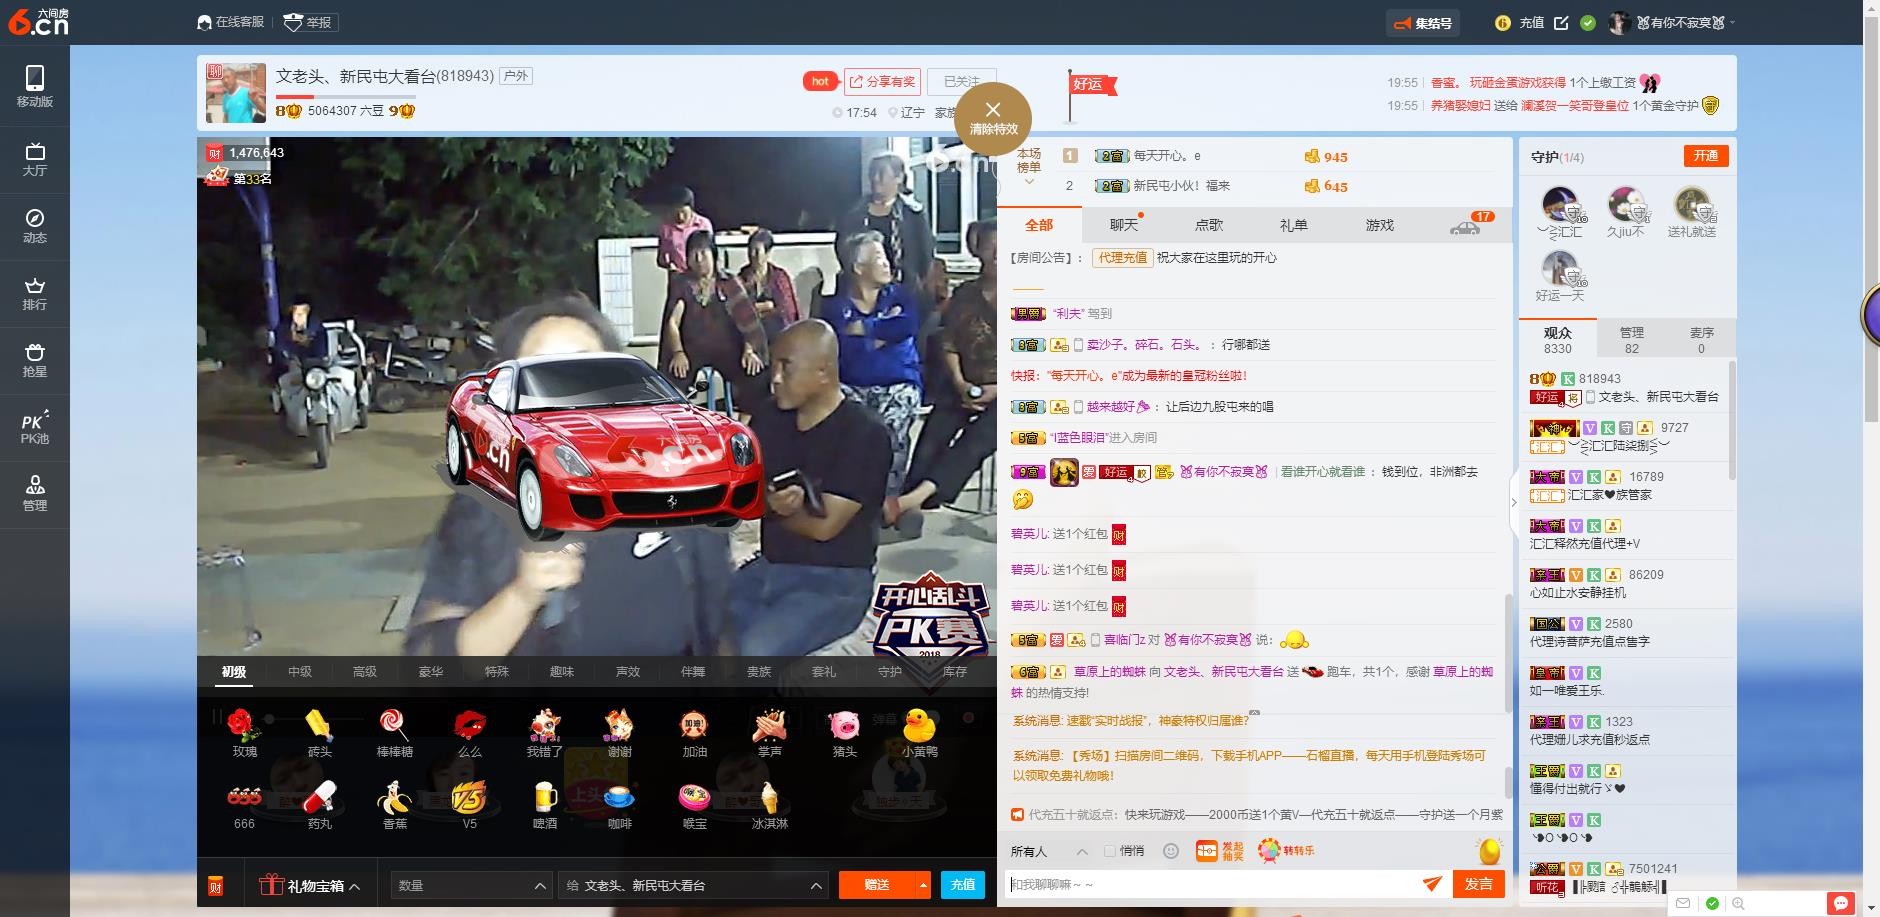Click the chat panel vertical scrollbar
The height and width of the screenshot is (917, 1880).
click(1509, 653)
